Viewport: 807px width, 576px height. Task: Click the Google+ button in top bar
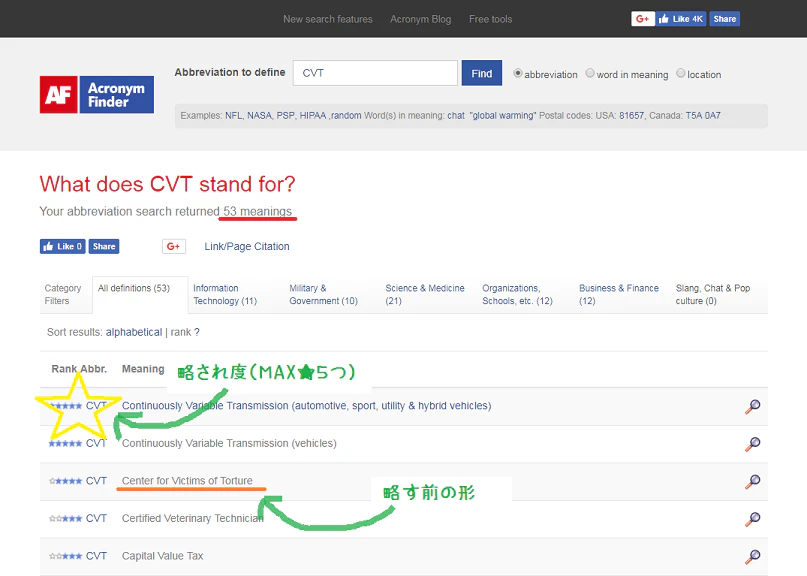tap(643, 19)
